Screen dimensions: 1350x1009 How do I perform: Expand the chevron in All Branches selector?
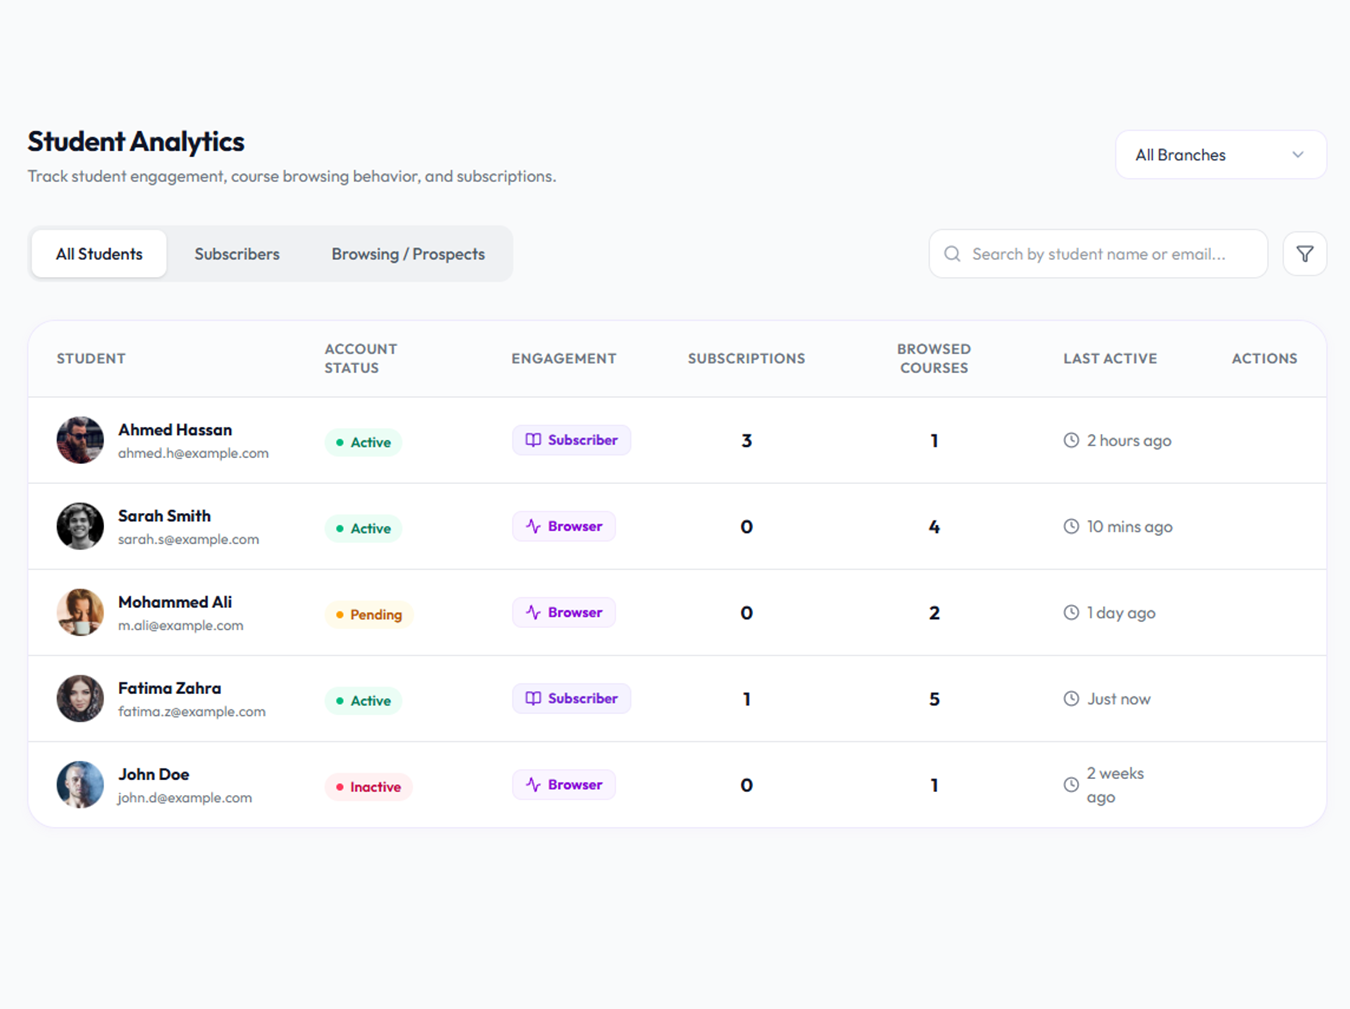coord(1297,155)
